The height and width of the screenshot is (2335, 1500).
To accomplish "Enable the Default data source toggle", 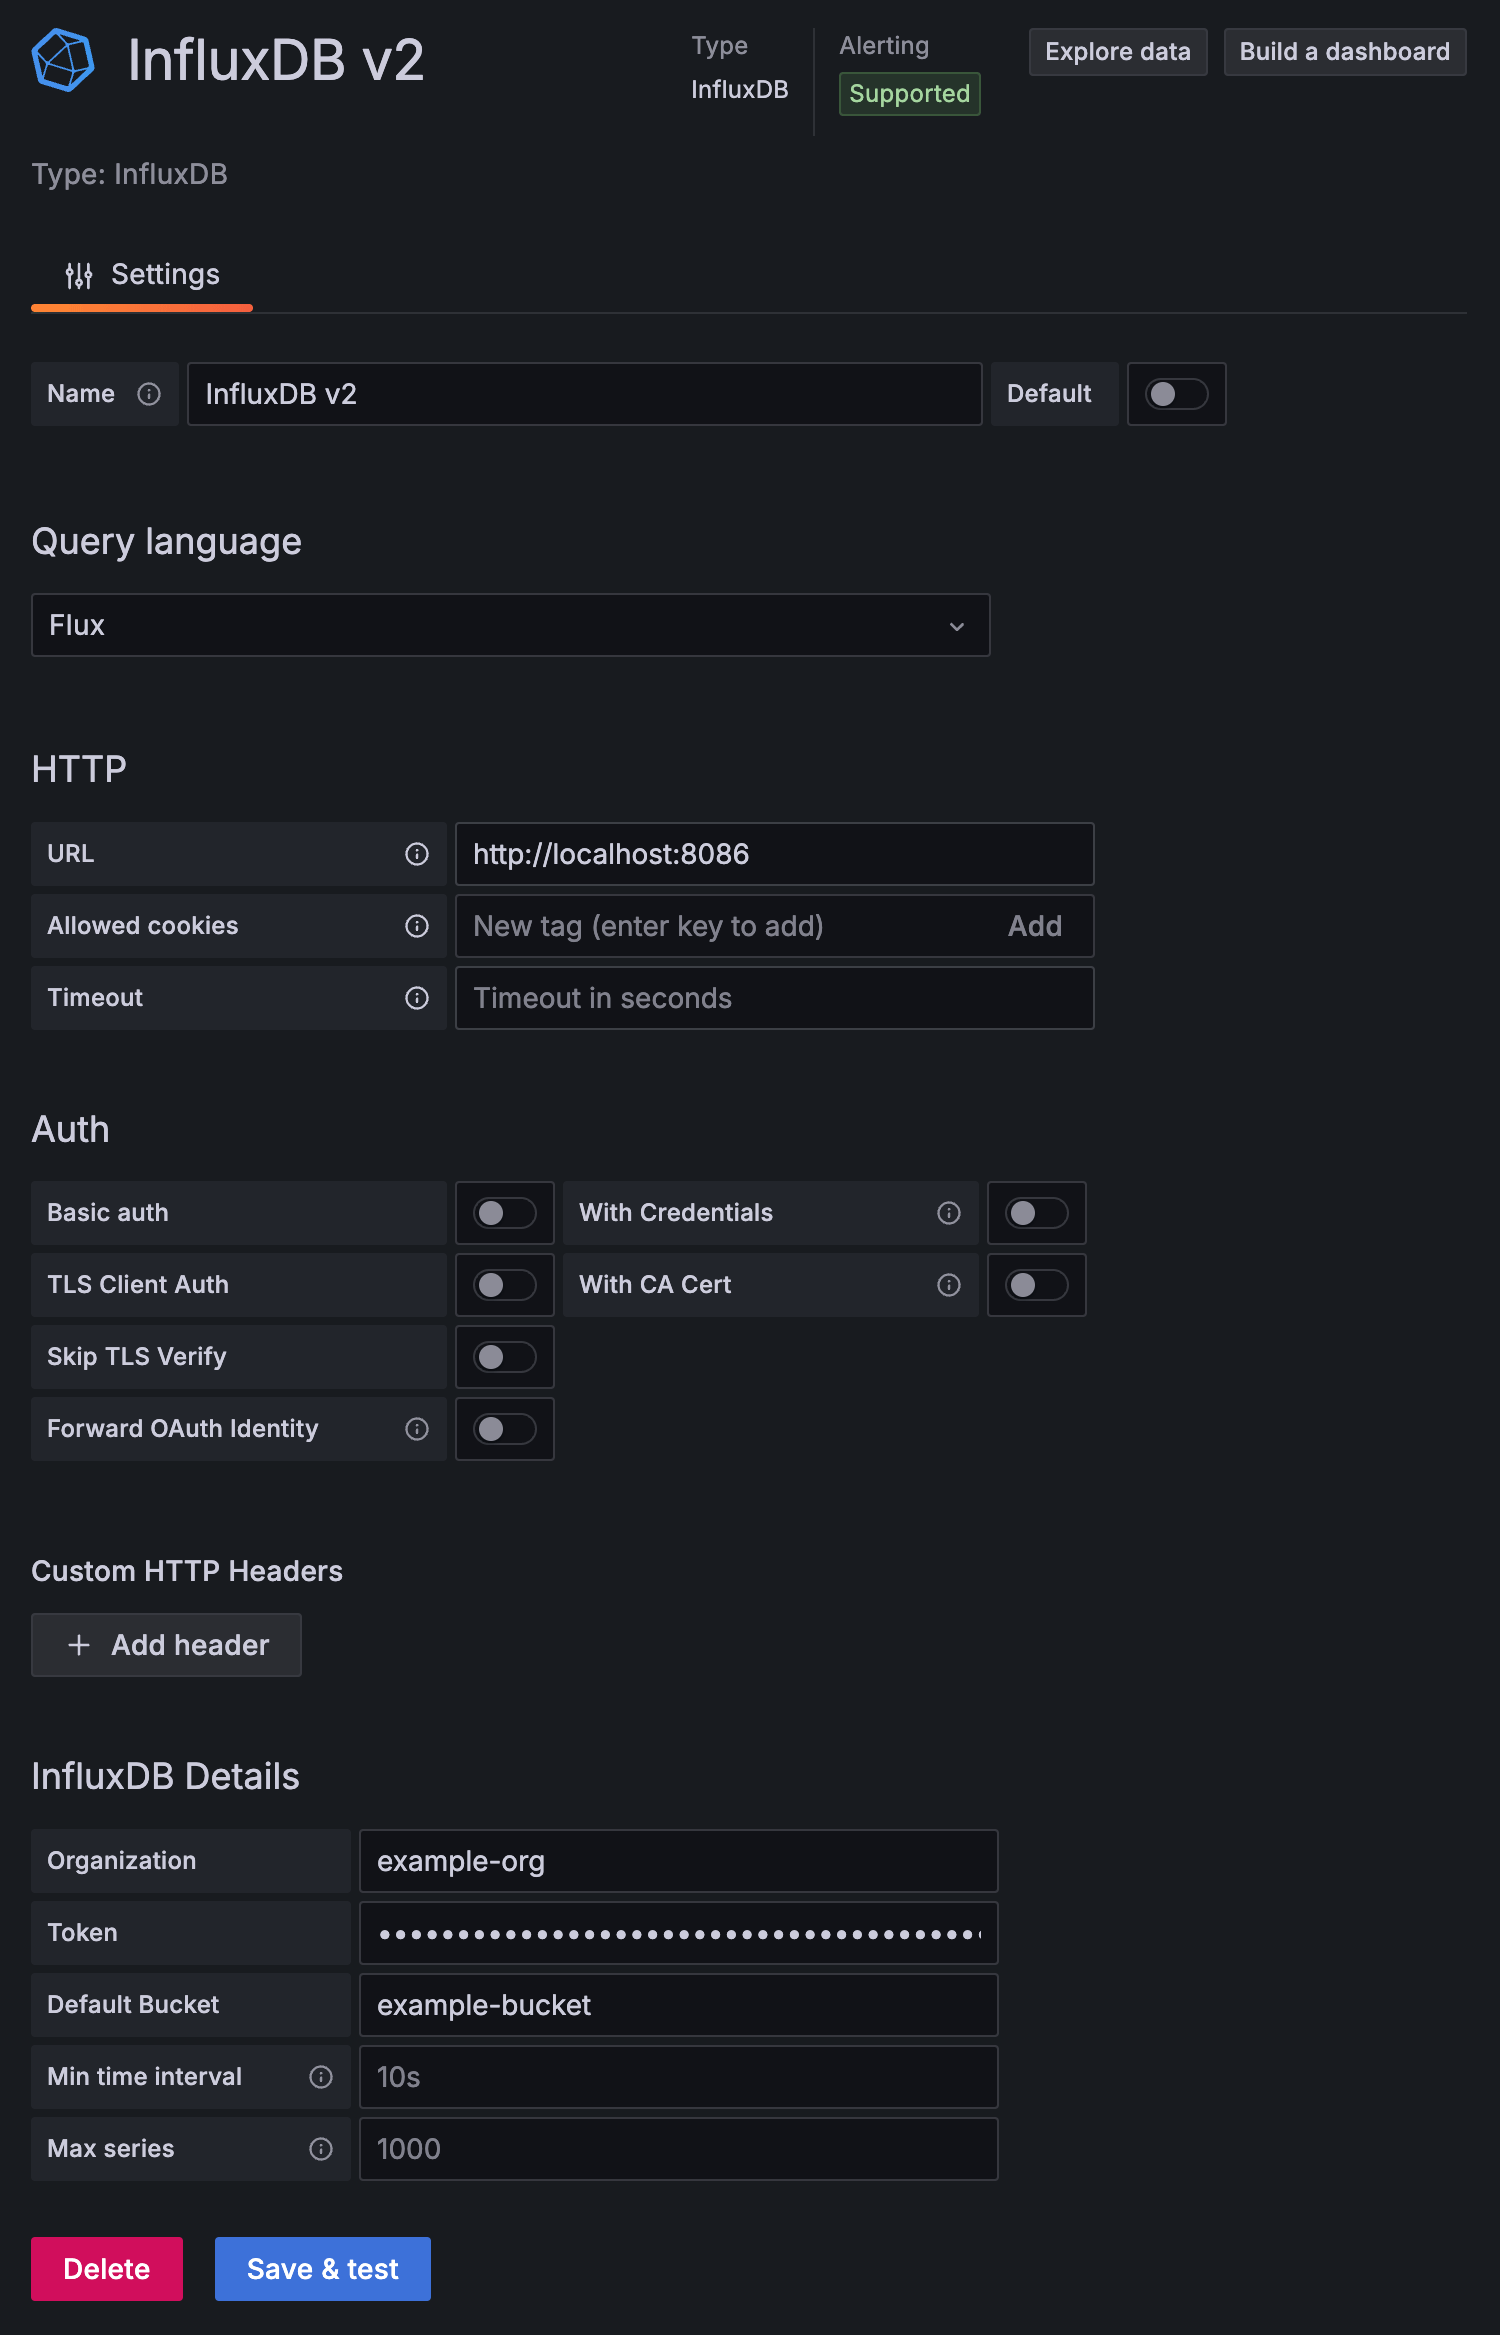I will [1176, 394].
